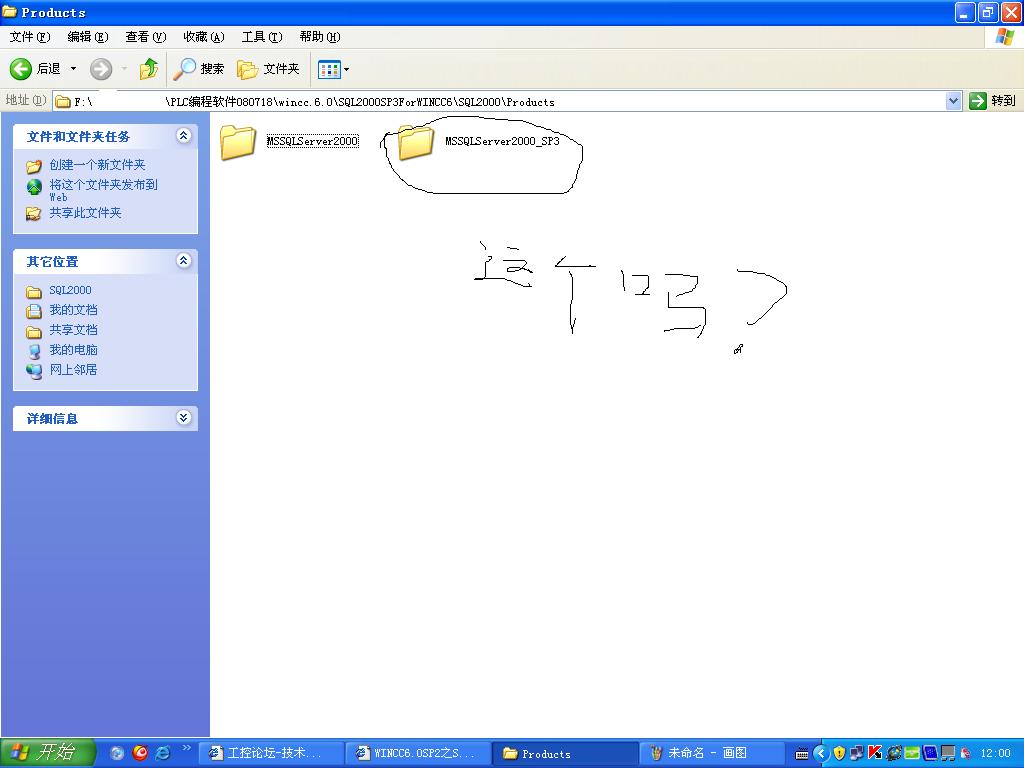Click the My Computer icon in sidebar

[x=34, y=351]
